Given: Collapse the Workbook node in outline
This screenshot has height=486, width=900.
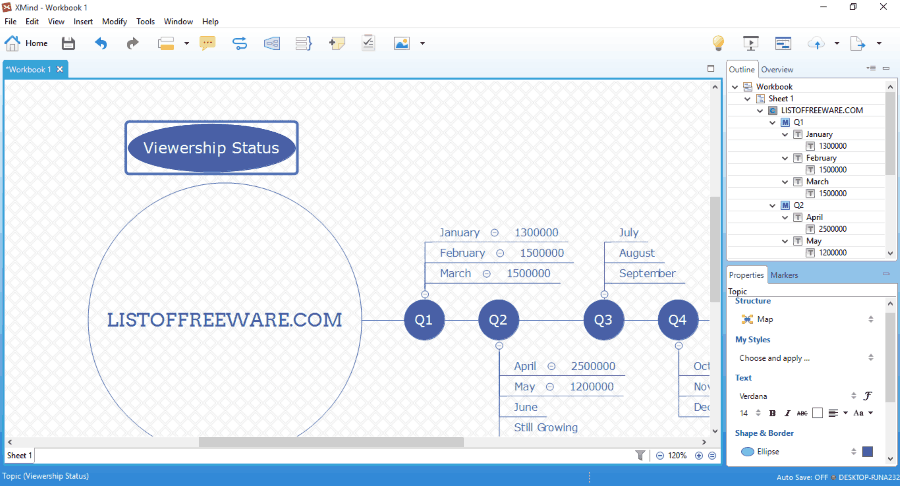Looking at the screenshot, I should point(735,87).
